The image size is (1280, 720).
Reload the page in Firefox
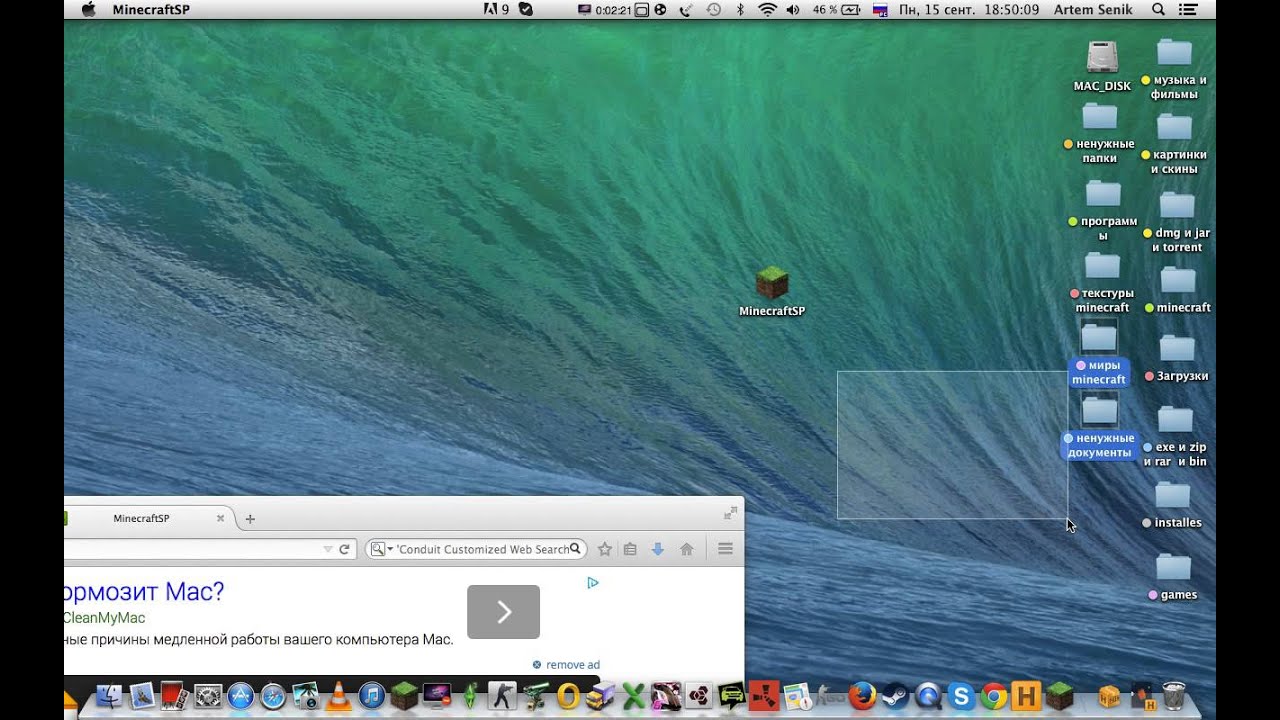point(344,549)
